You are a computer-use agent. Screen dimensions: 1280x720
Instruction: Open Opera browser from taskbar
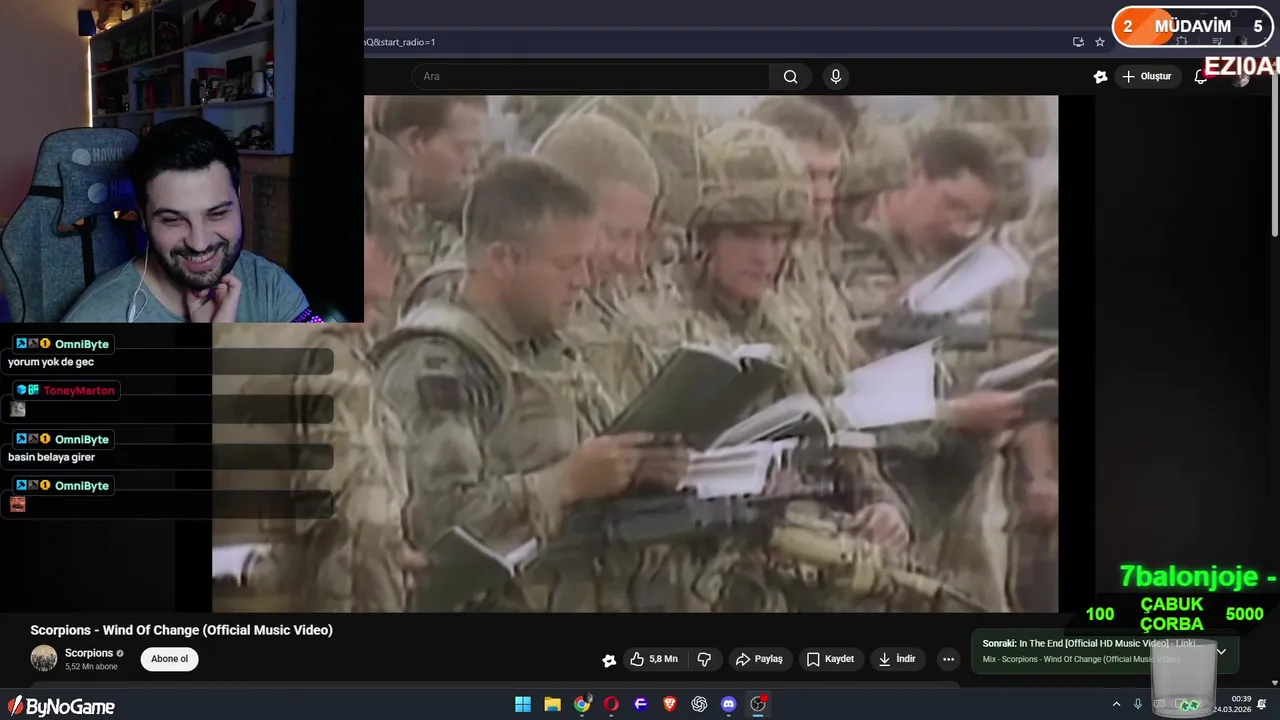[611, 704]
